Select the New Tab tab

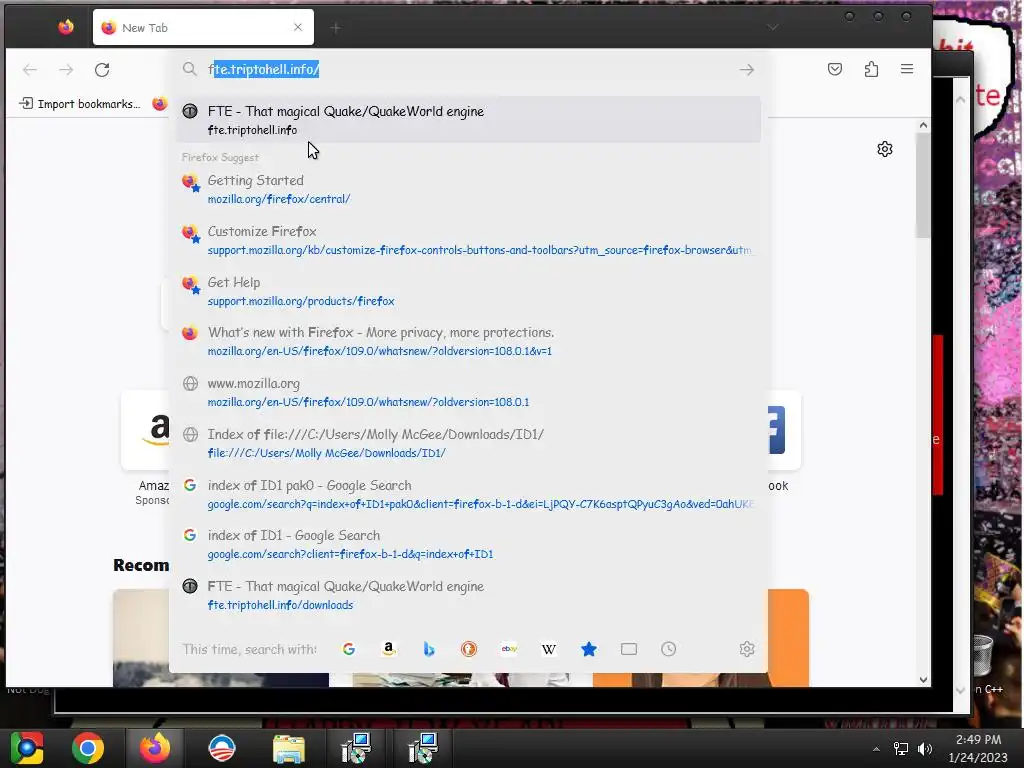coord(203,27)
